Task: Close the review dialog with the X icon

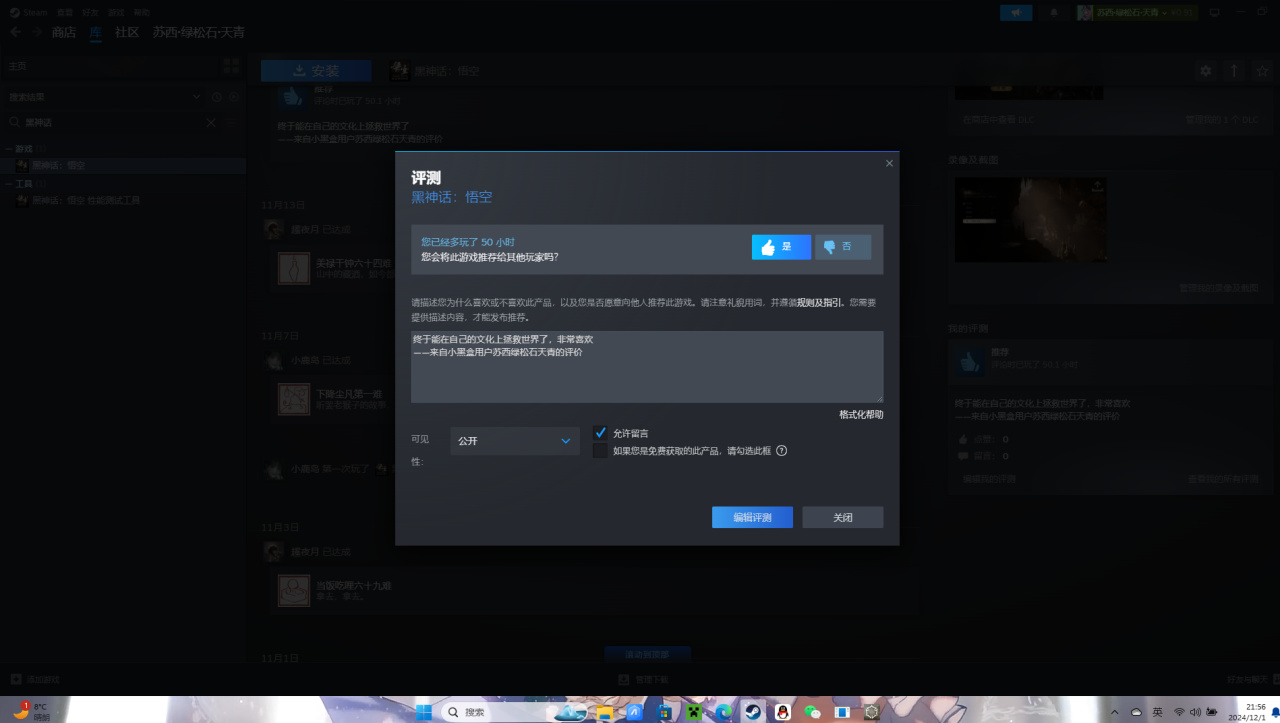Action: point(889,163)
